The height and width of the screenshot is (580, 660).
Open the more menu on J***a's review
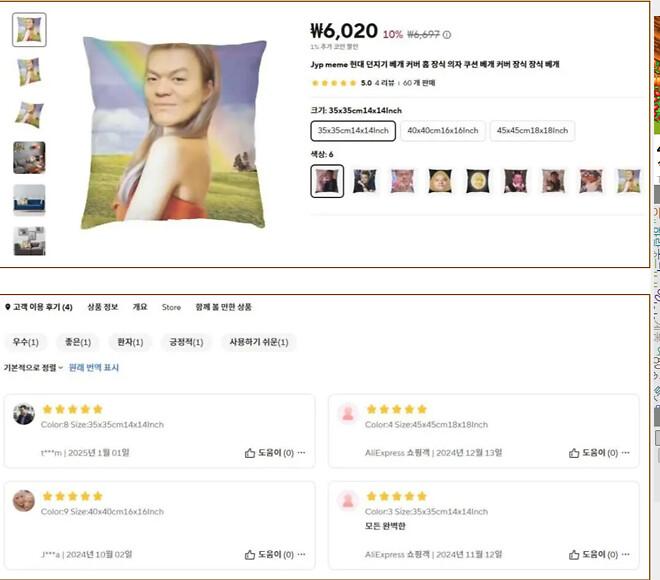click(x=302, y=554)
